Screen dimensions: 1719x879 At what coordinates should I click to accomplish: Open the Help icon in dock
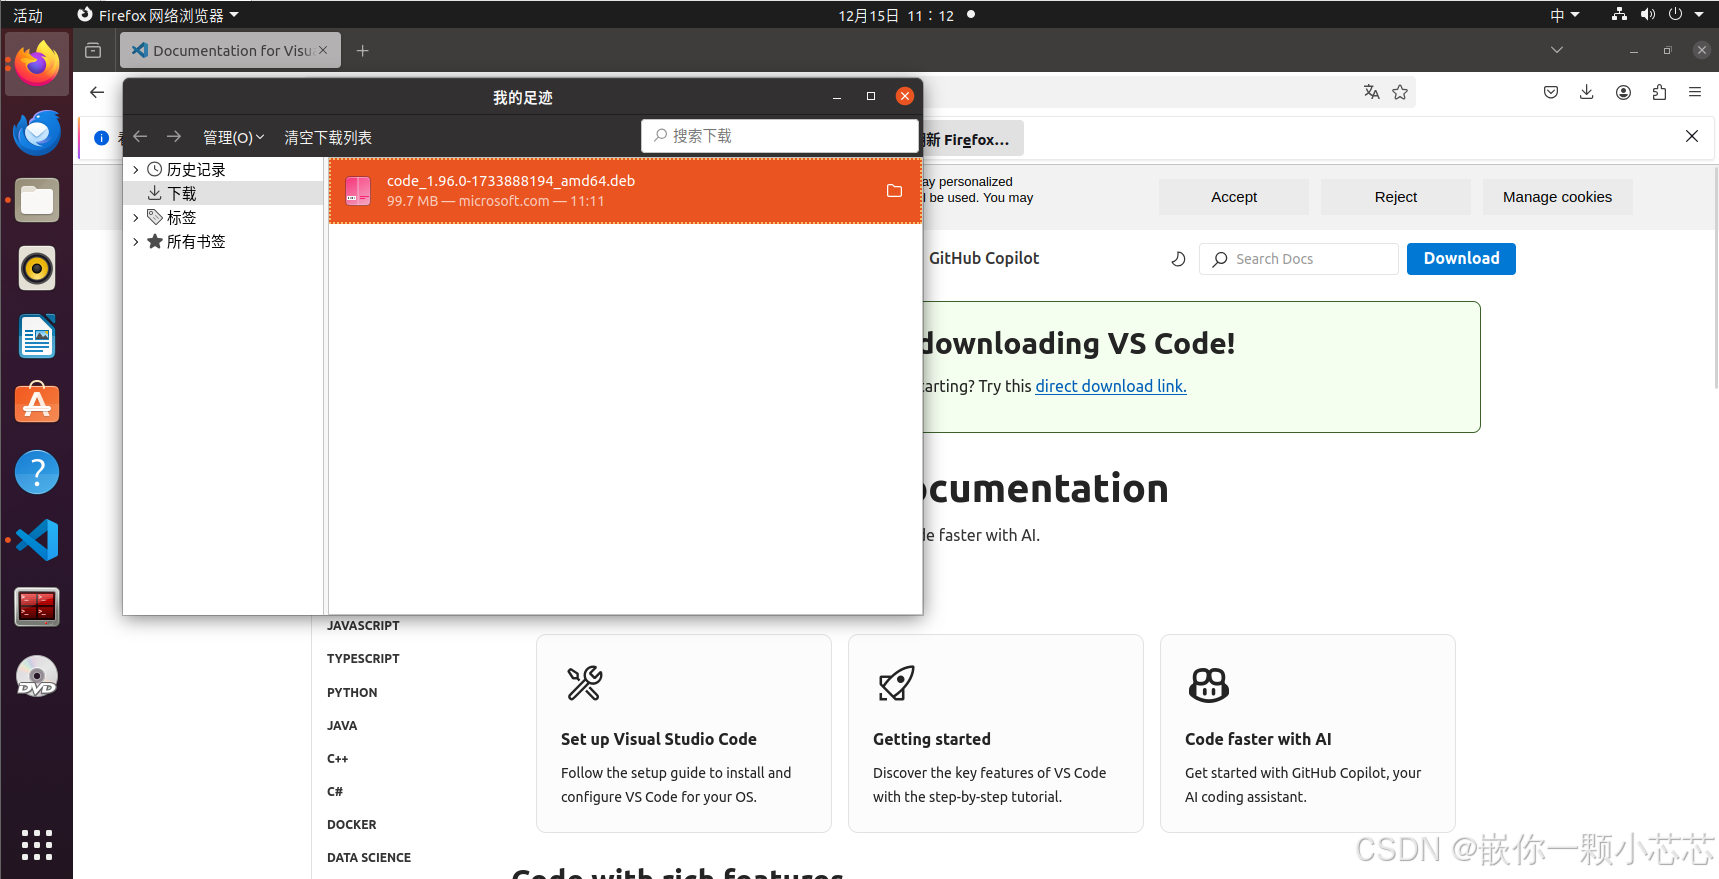click(x=37, y=472)
